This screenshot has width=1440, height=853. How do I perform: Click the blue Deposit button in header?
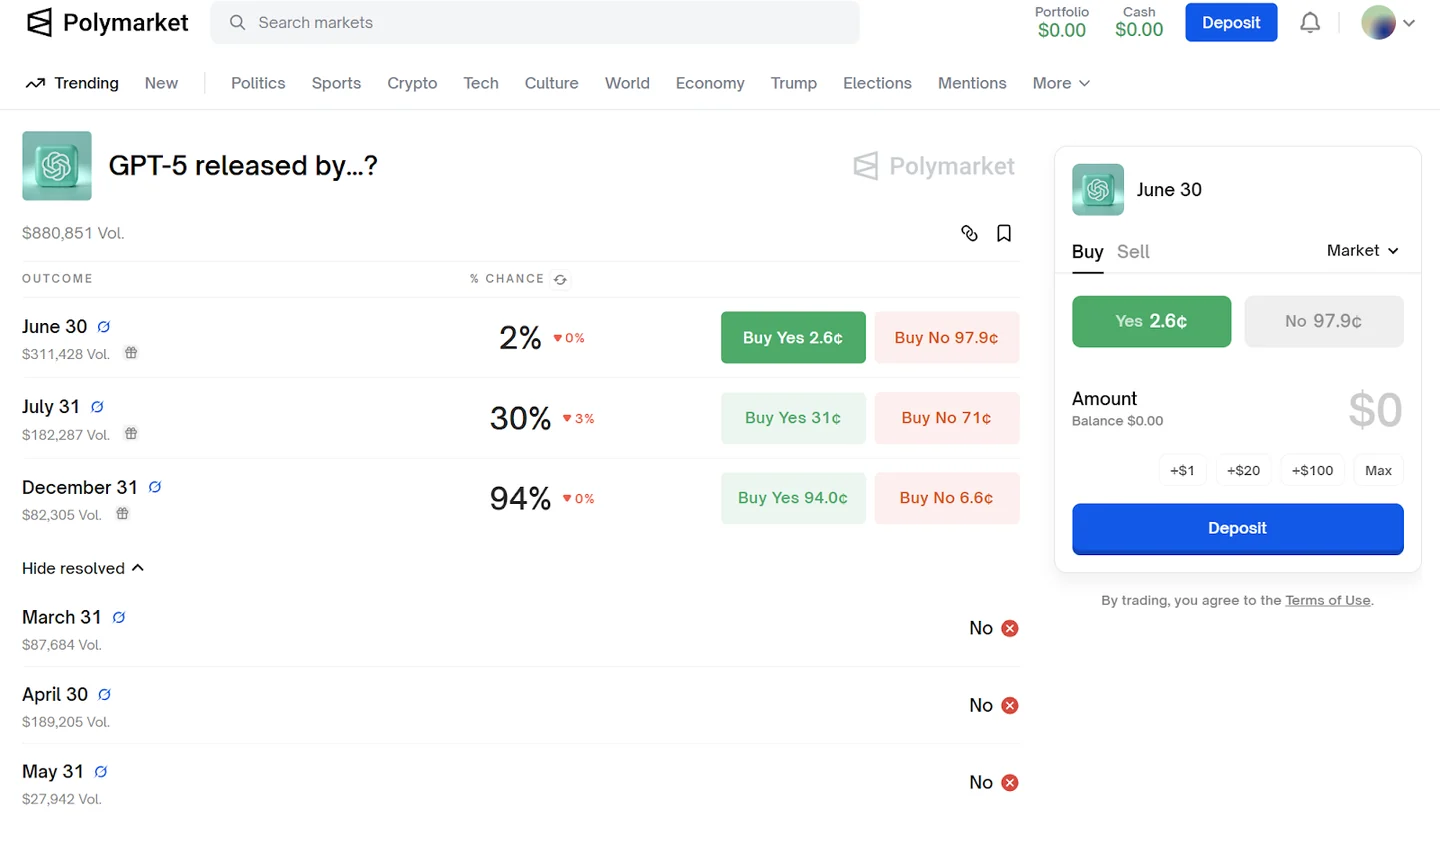[x=1231, y=22]
